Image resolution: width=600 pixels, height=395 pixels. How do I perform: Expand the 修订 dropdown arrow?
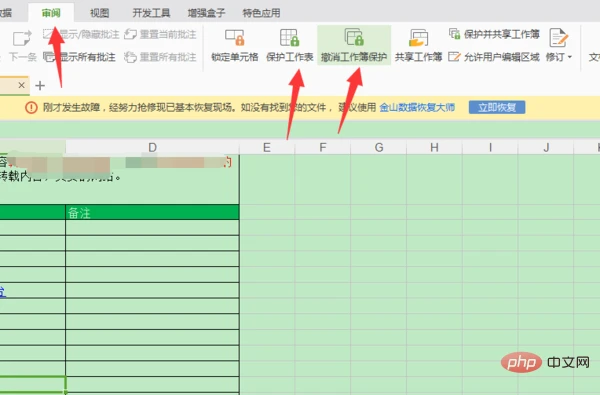point(570,57)
